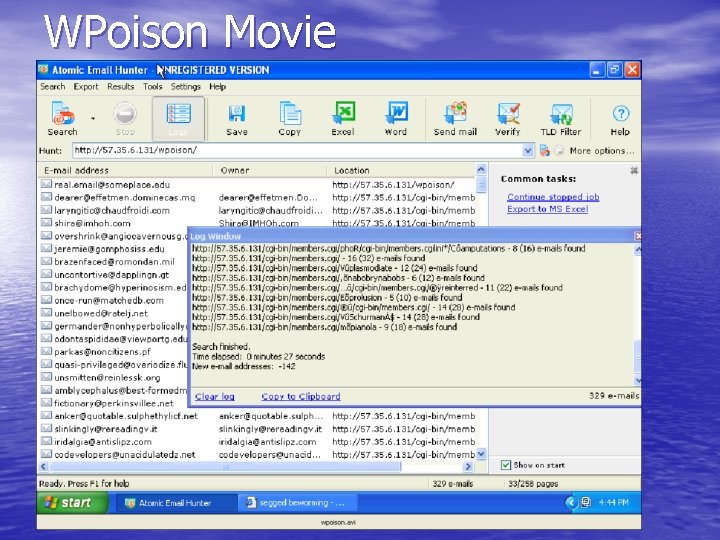720x540 pixels.
Task: Click Copy to Clipboard link
Action: [x=301, y=396]
